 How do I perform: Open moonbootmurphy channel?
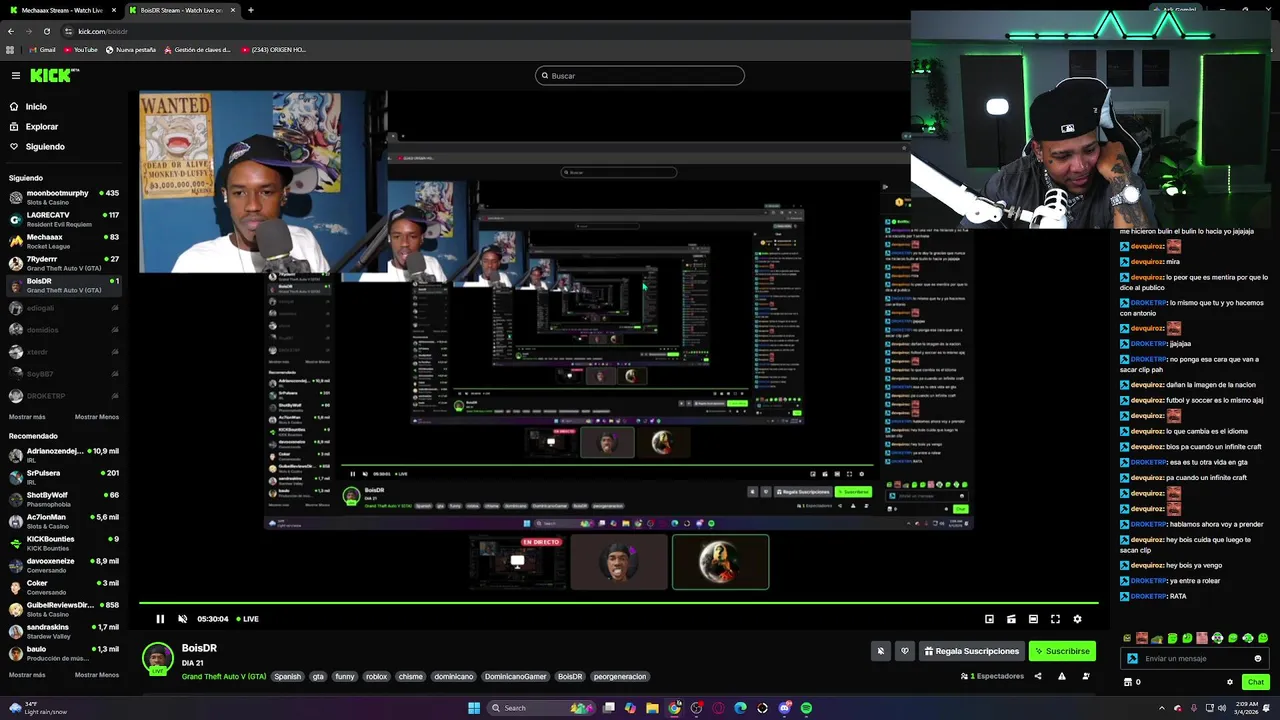[64, 197]
